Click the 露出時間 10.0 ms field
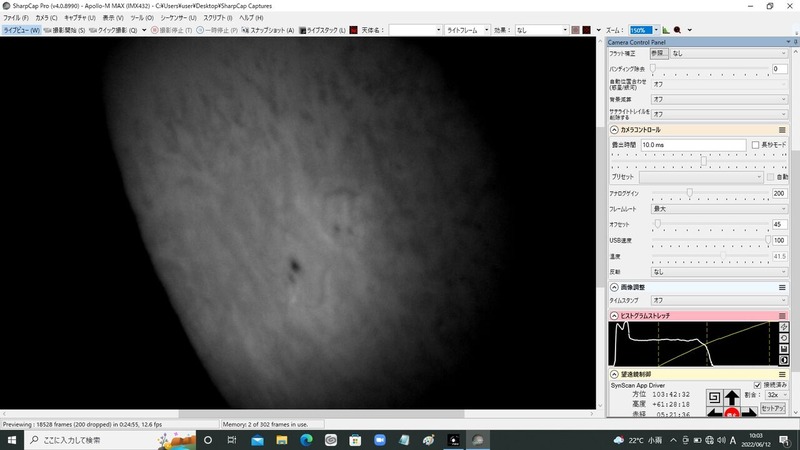 tap(693, 145)
